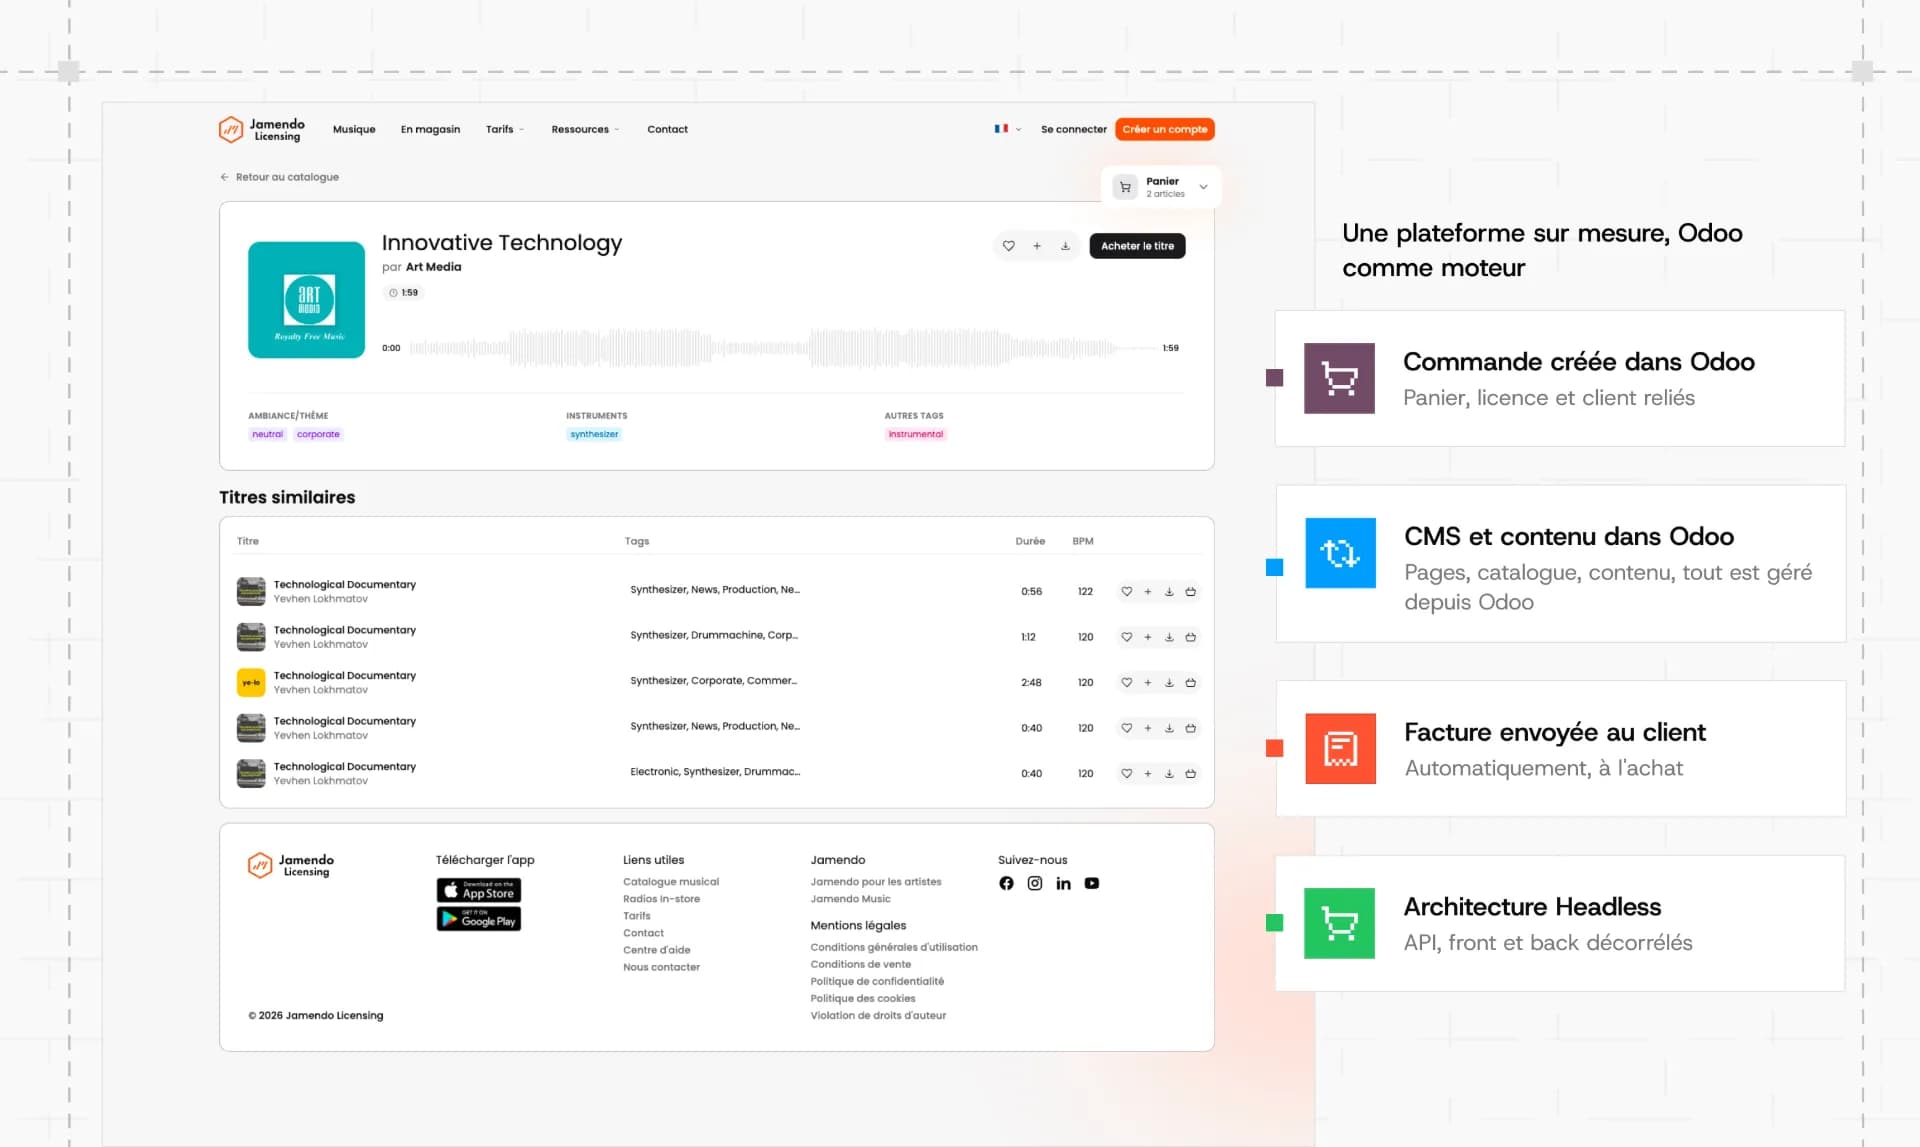Screen dimensions: 1920x1147
Task: Open the French flag language selector
Action: coord(1007,129)
